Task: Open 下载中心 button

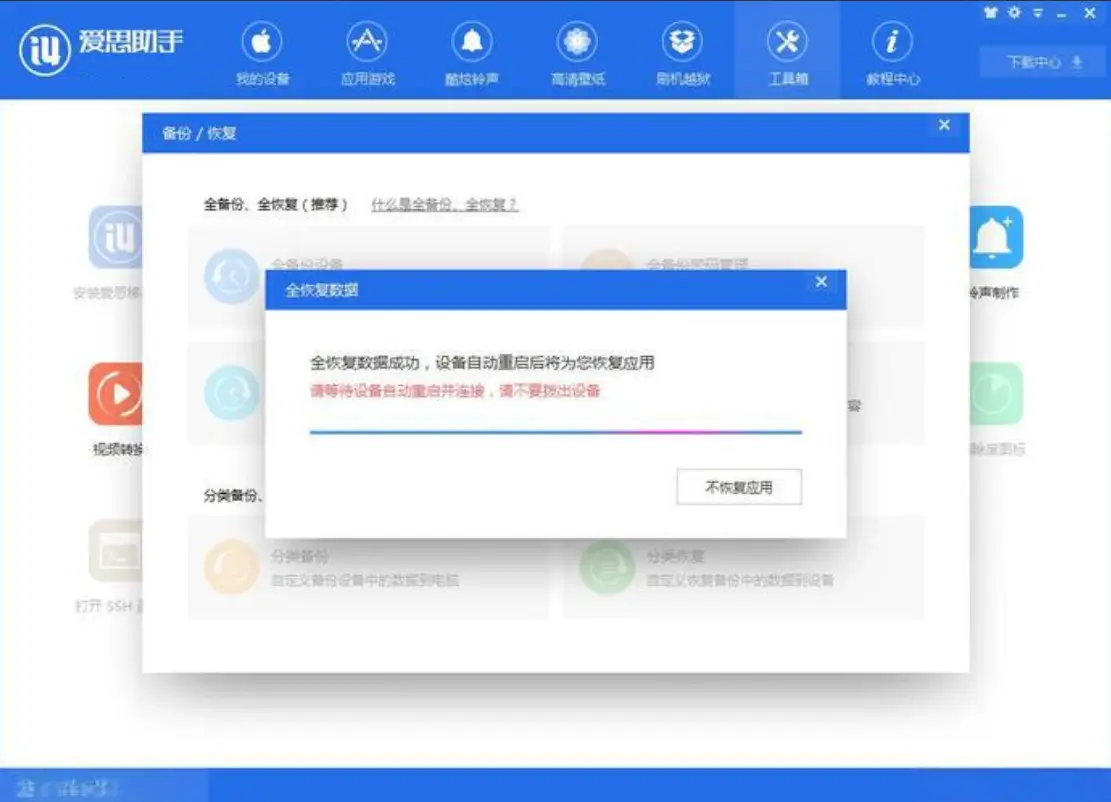Action: pos(1044,62)
